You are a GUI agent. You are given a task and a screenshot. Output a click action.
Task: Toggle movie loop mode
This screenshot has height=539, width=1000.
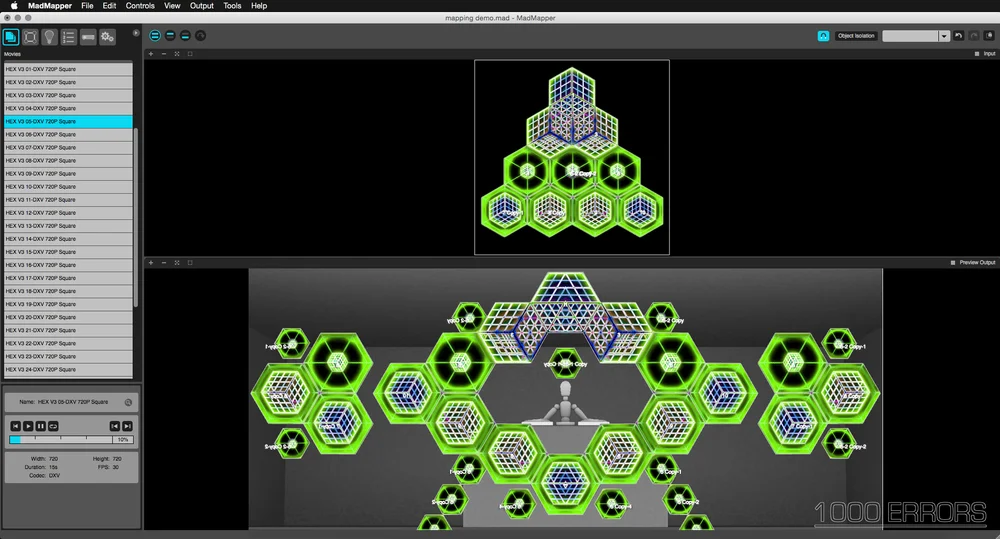pos(54,426)
